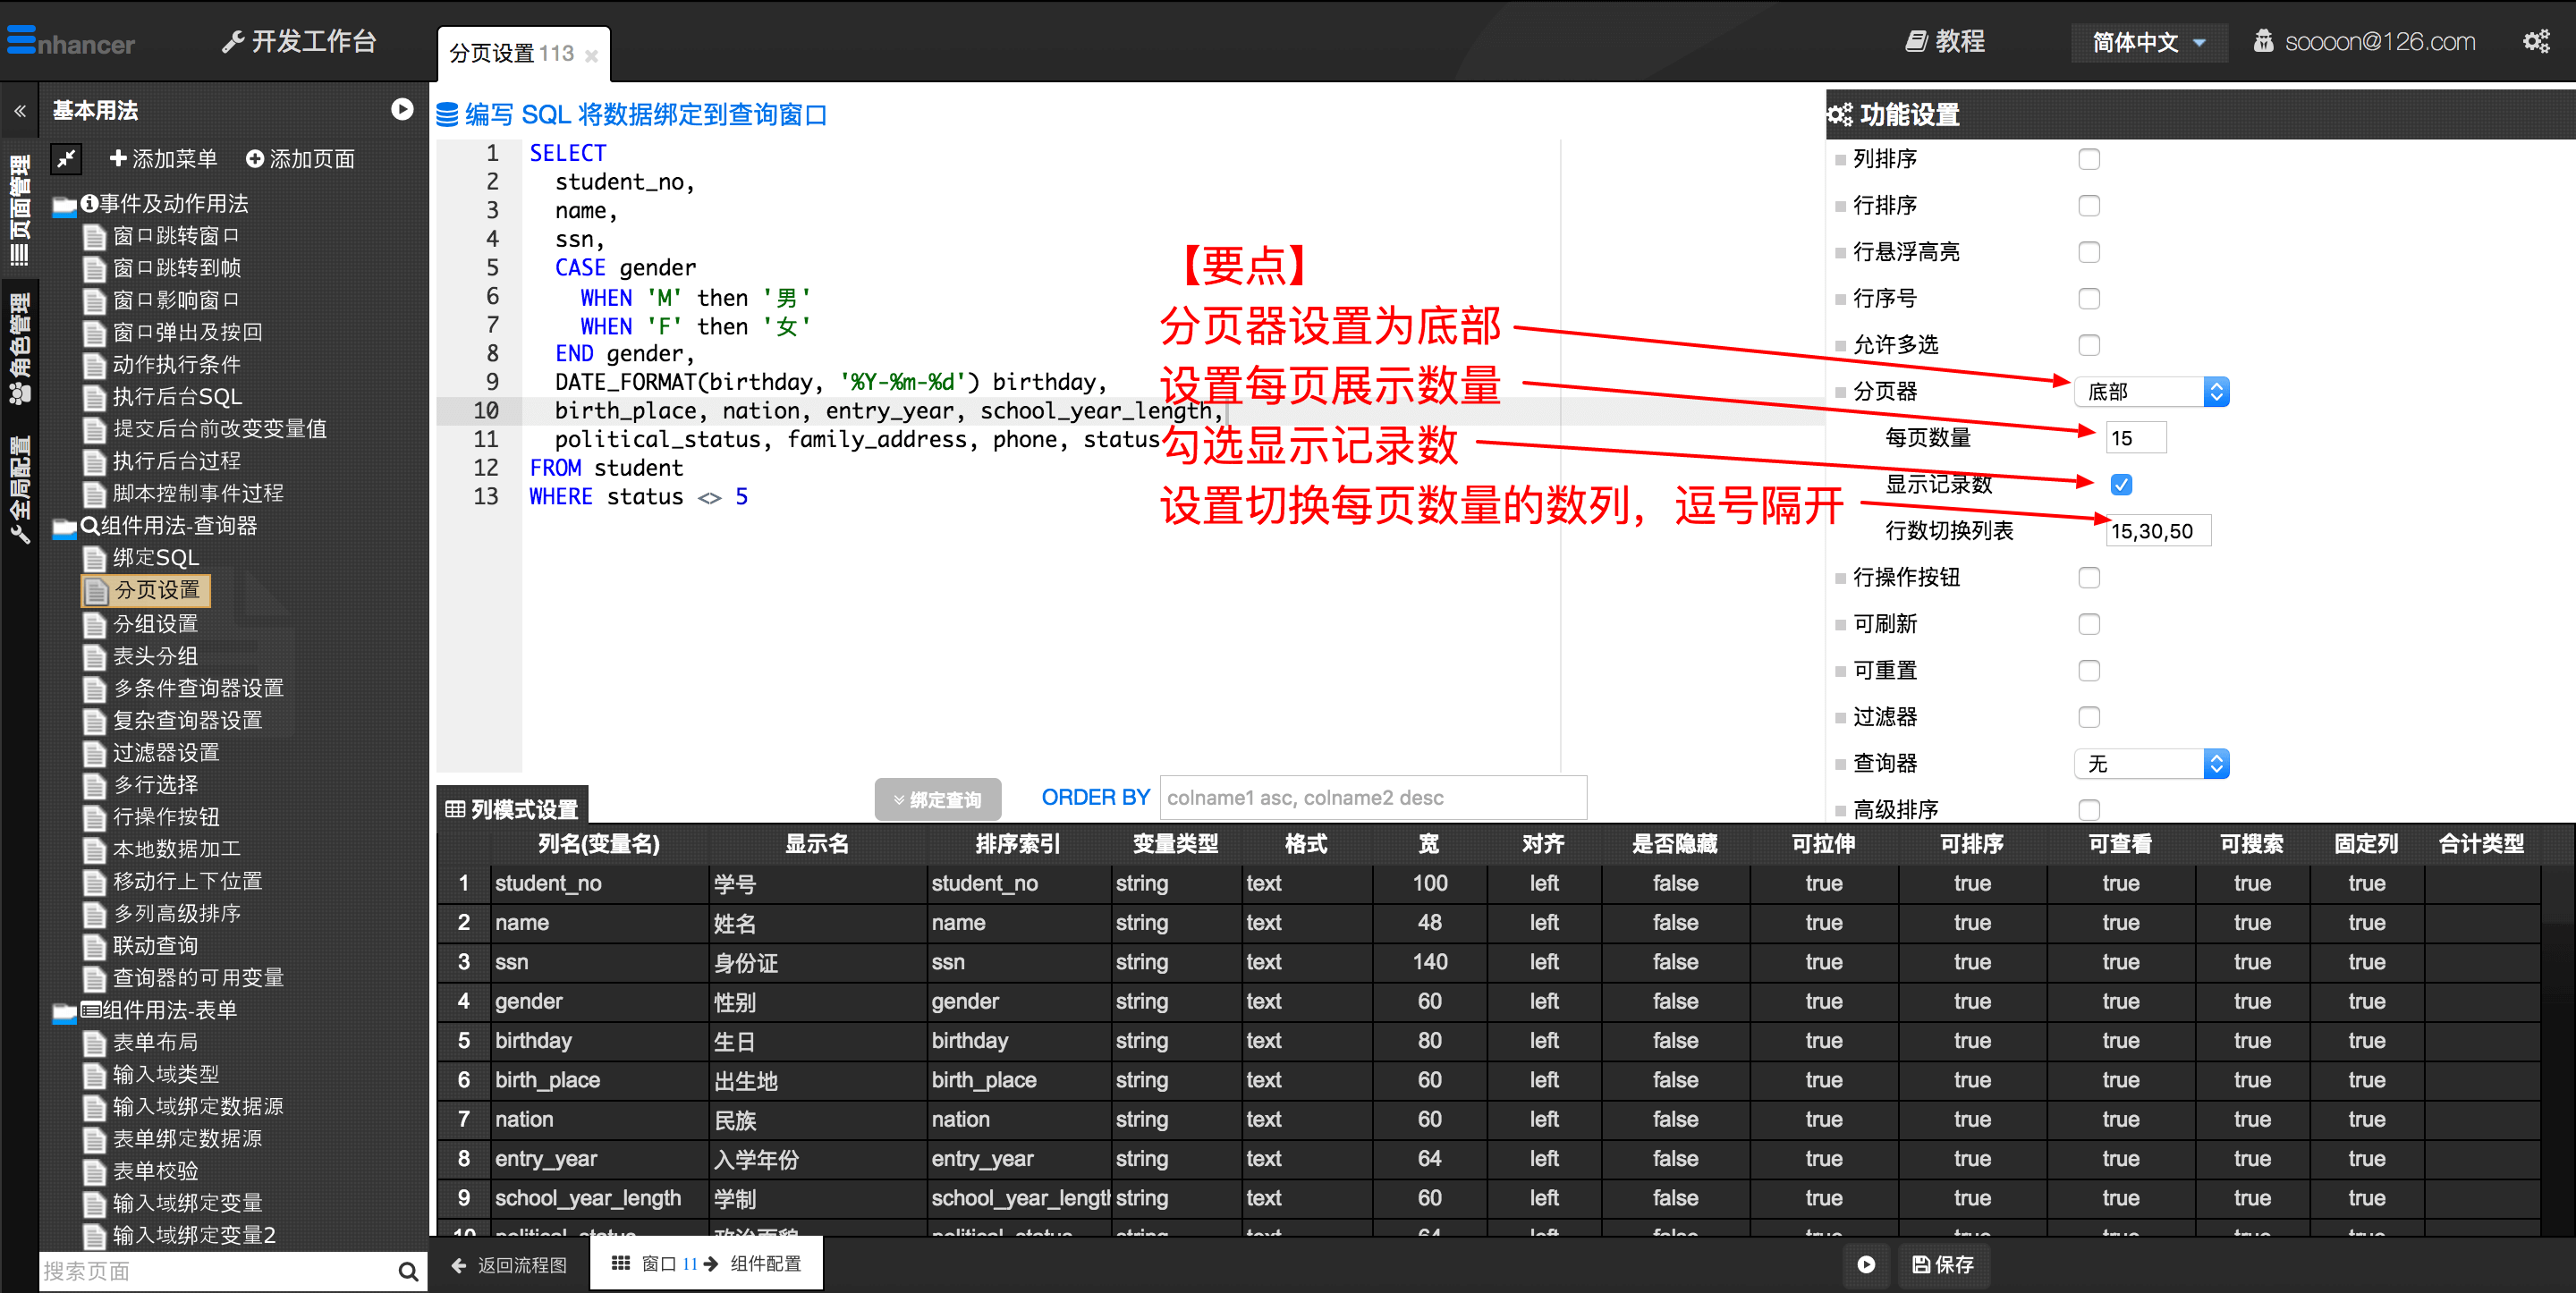Click the search magnifier icon in 搜索页面
Image resolution: width=2576 pixels, height=1293 pixels.
click(407, 1271)
